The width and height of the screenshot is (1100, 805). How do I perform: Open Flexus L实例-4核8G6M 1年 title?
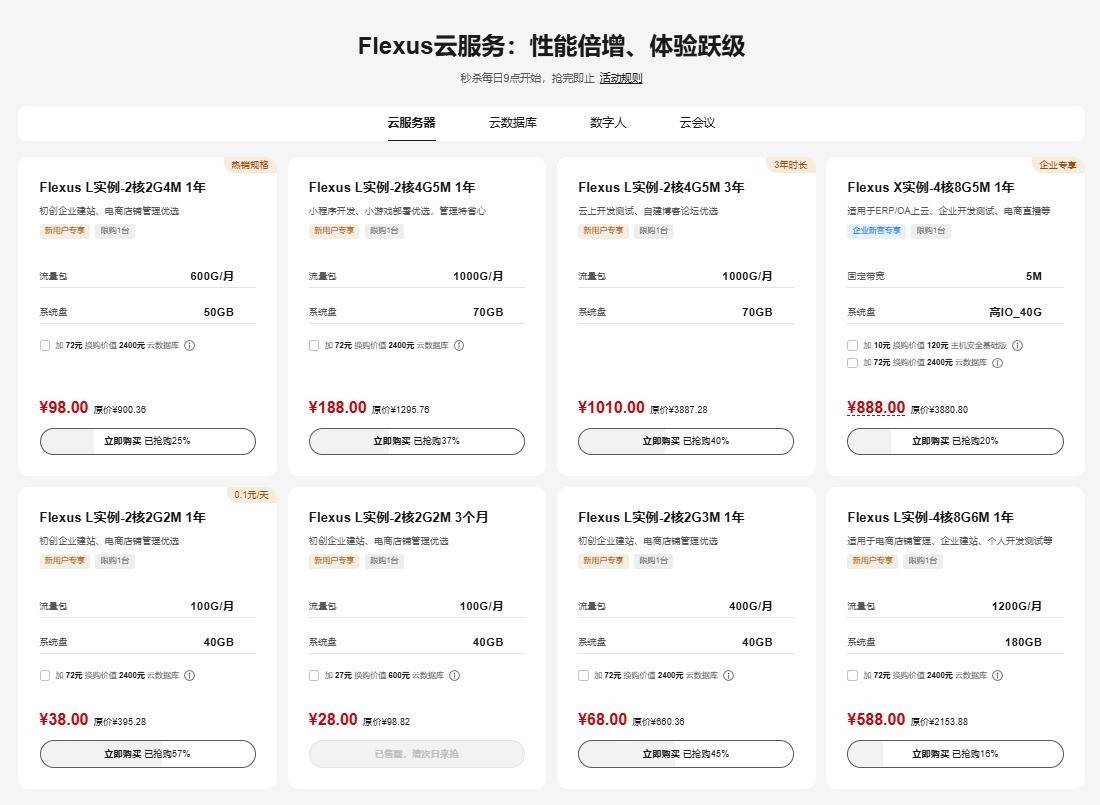point(930,517)
